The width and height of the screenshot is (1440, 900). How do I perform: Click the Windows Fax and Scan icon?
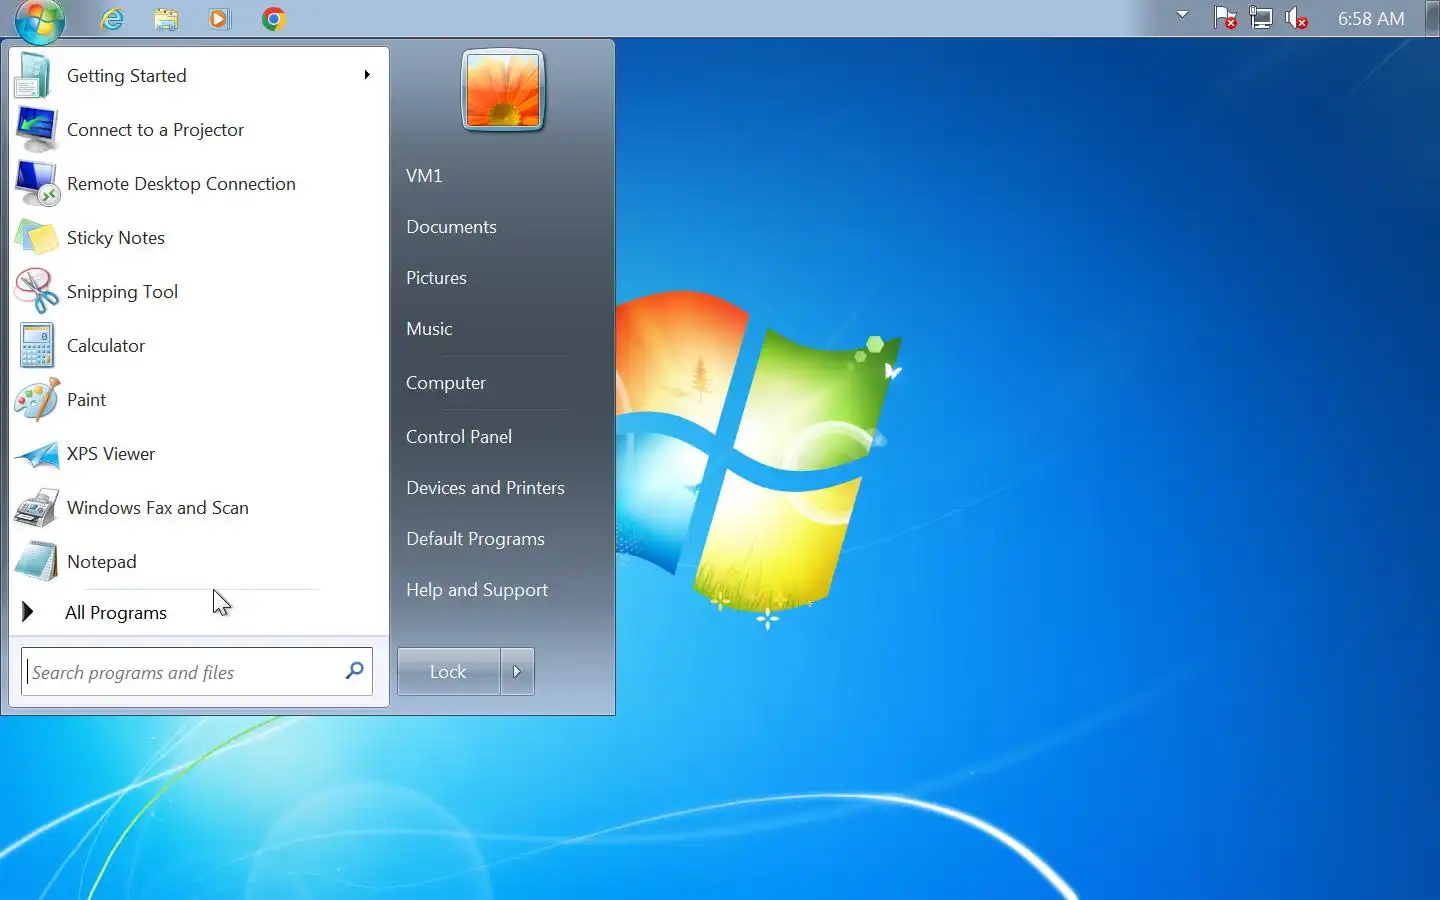(x=37, y=508)
